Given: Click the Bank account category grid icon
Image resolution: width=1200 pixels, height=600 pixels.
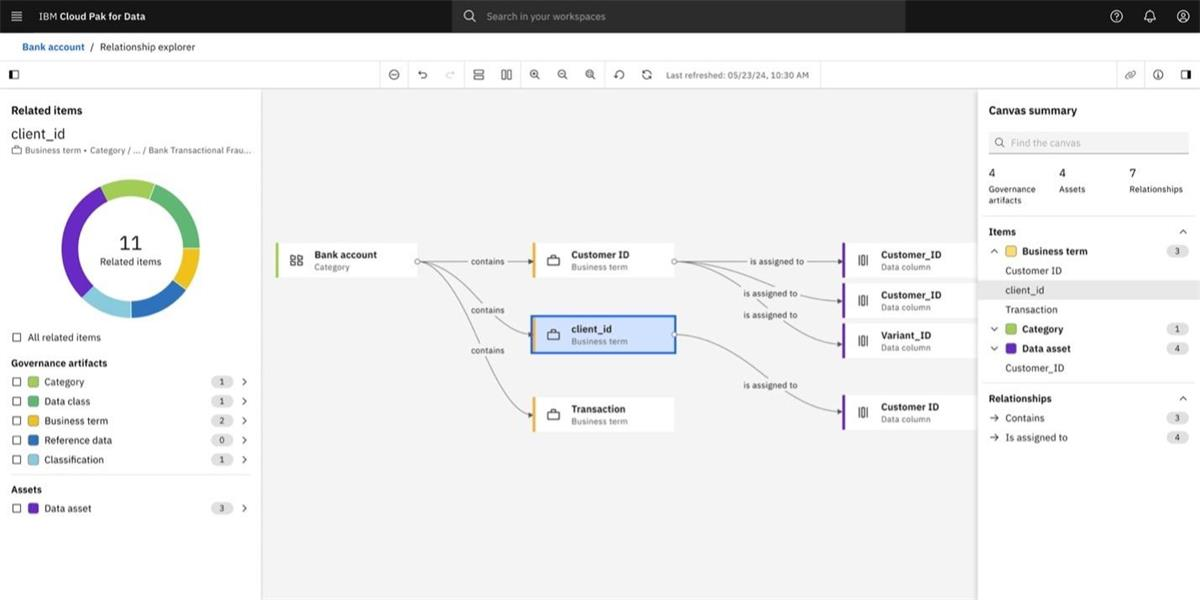Looking at the screenshot, I should point(296,260).
